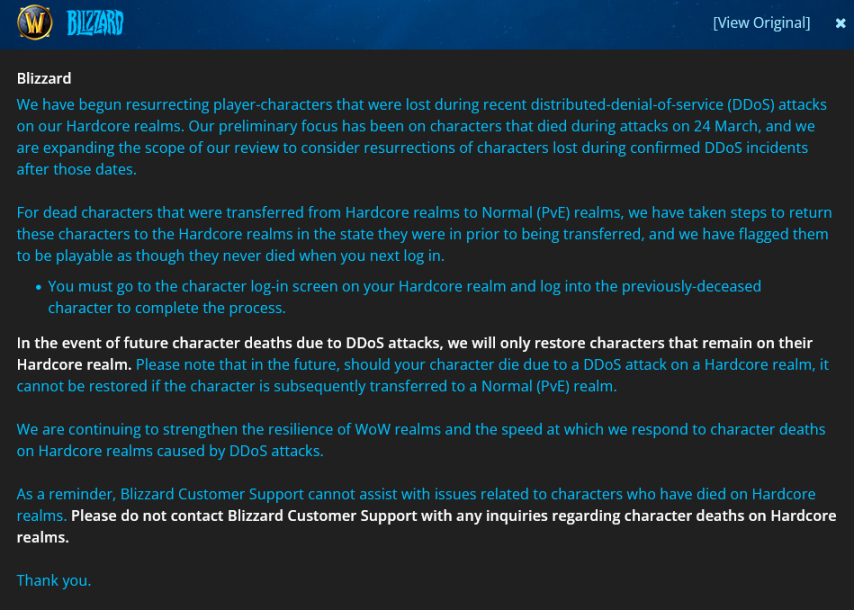
Task: Click the World of Warcraft gold logo icon
Action: [35, 22]
